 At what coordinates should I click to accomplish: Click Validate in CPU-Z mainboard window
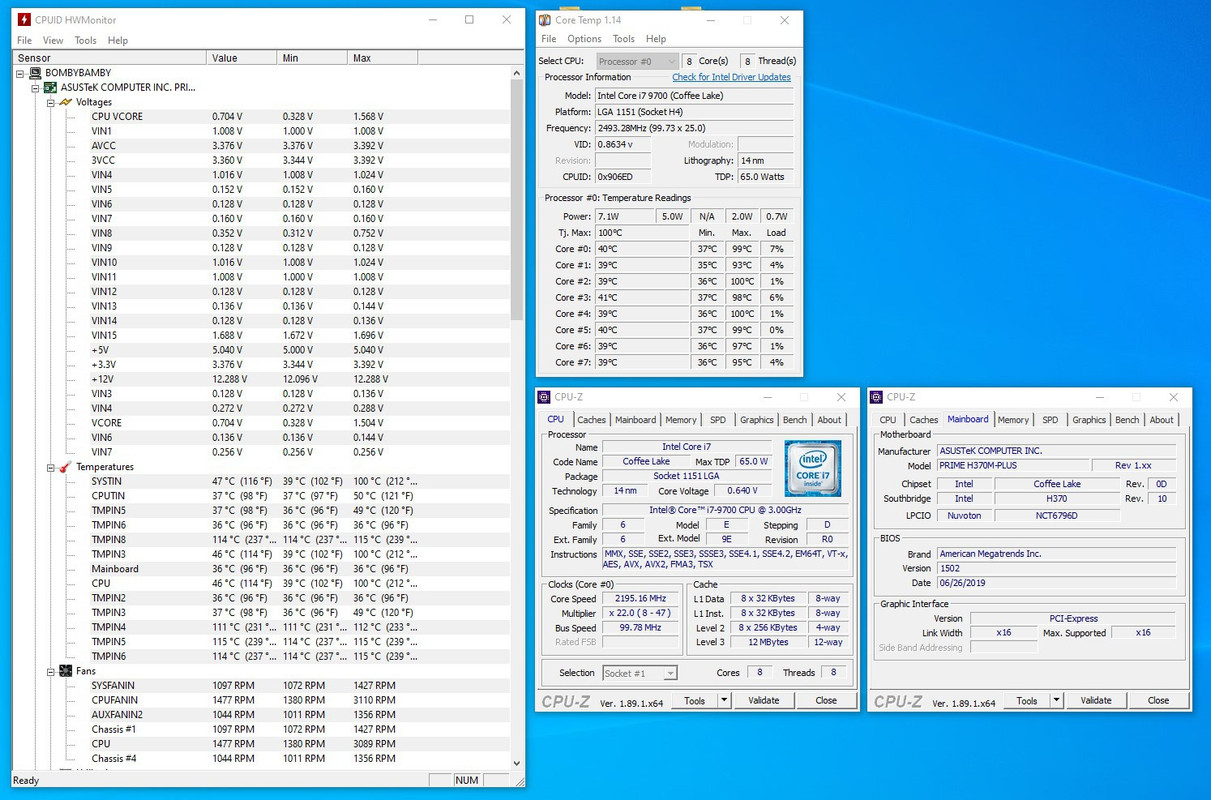point(1096,700)
